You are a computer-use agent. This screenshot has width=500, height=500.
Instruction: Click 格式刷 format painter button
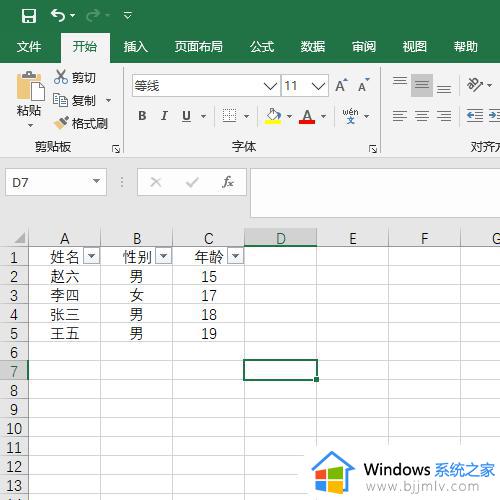click(x=81, y=123)
